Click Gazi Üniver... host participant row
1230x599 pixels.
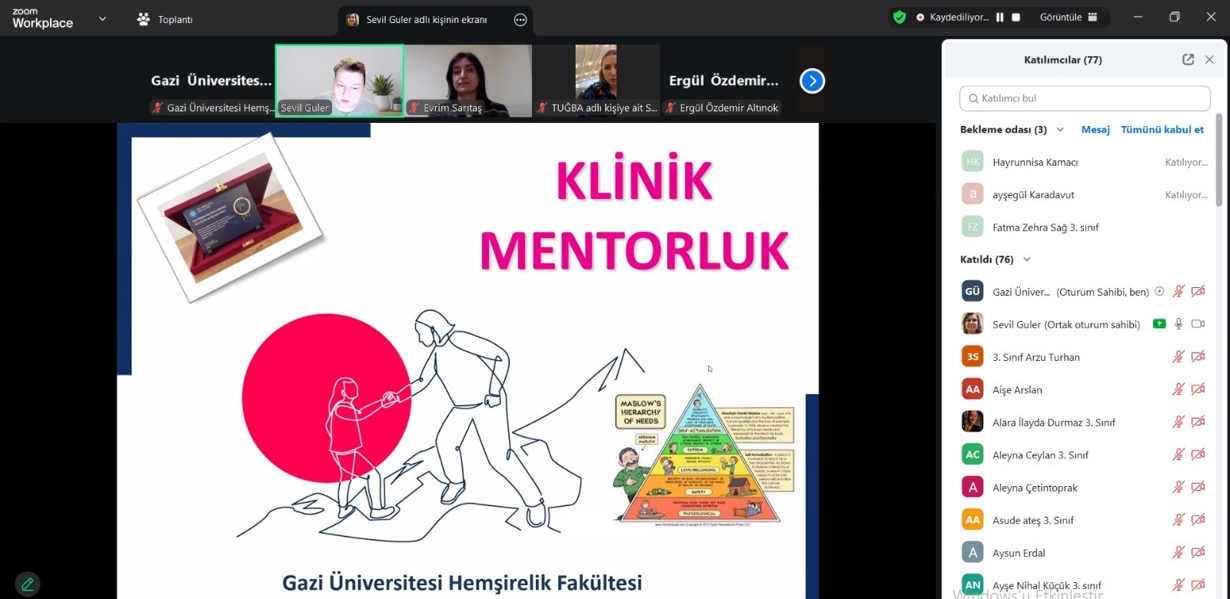(x=1084, y=292)
